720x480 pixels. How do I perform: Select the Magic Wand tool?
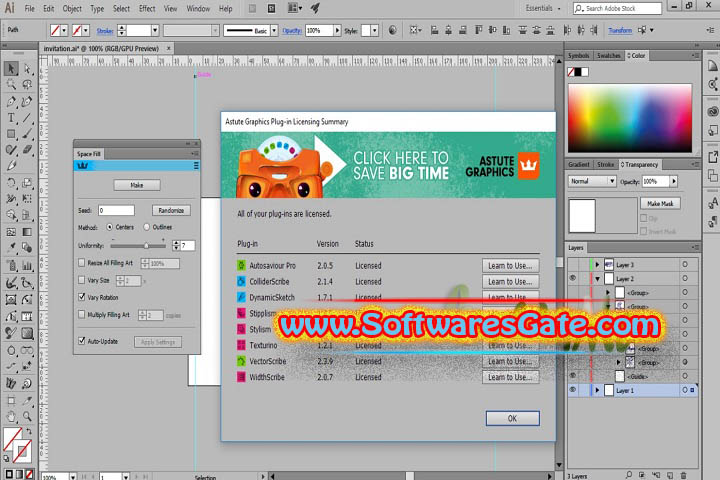(11, 85)
